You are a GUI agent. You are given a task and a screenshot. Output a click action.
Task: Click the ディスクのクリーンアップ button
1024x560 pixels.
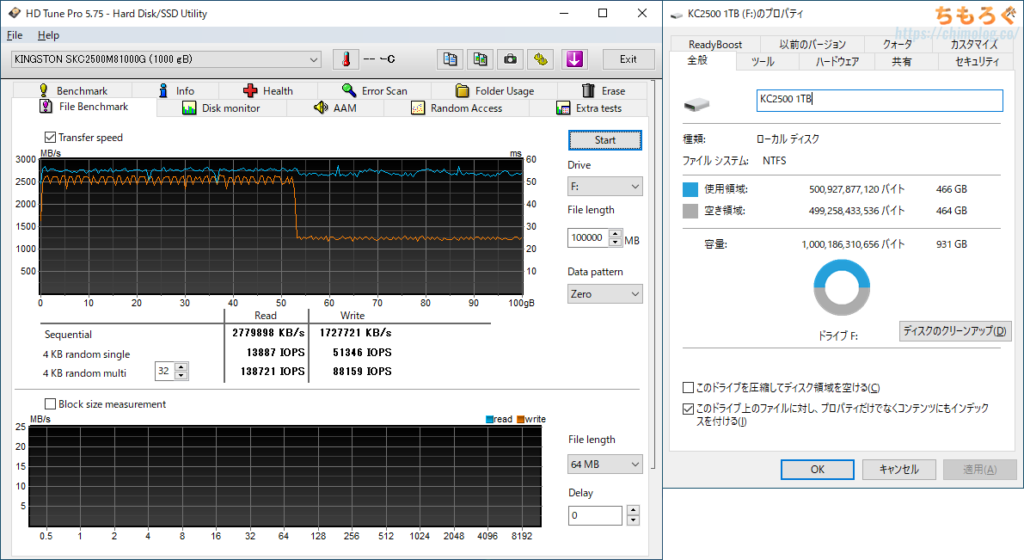tap(954, 331)
